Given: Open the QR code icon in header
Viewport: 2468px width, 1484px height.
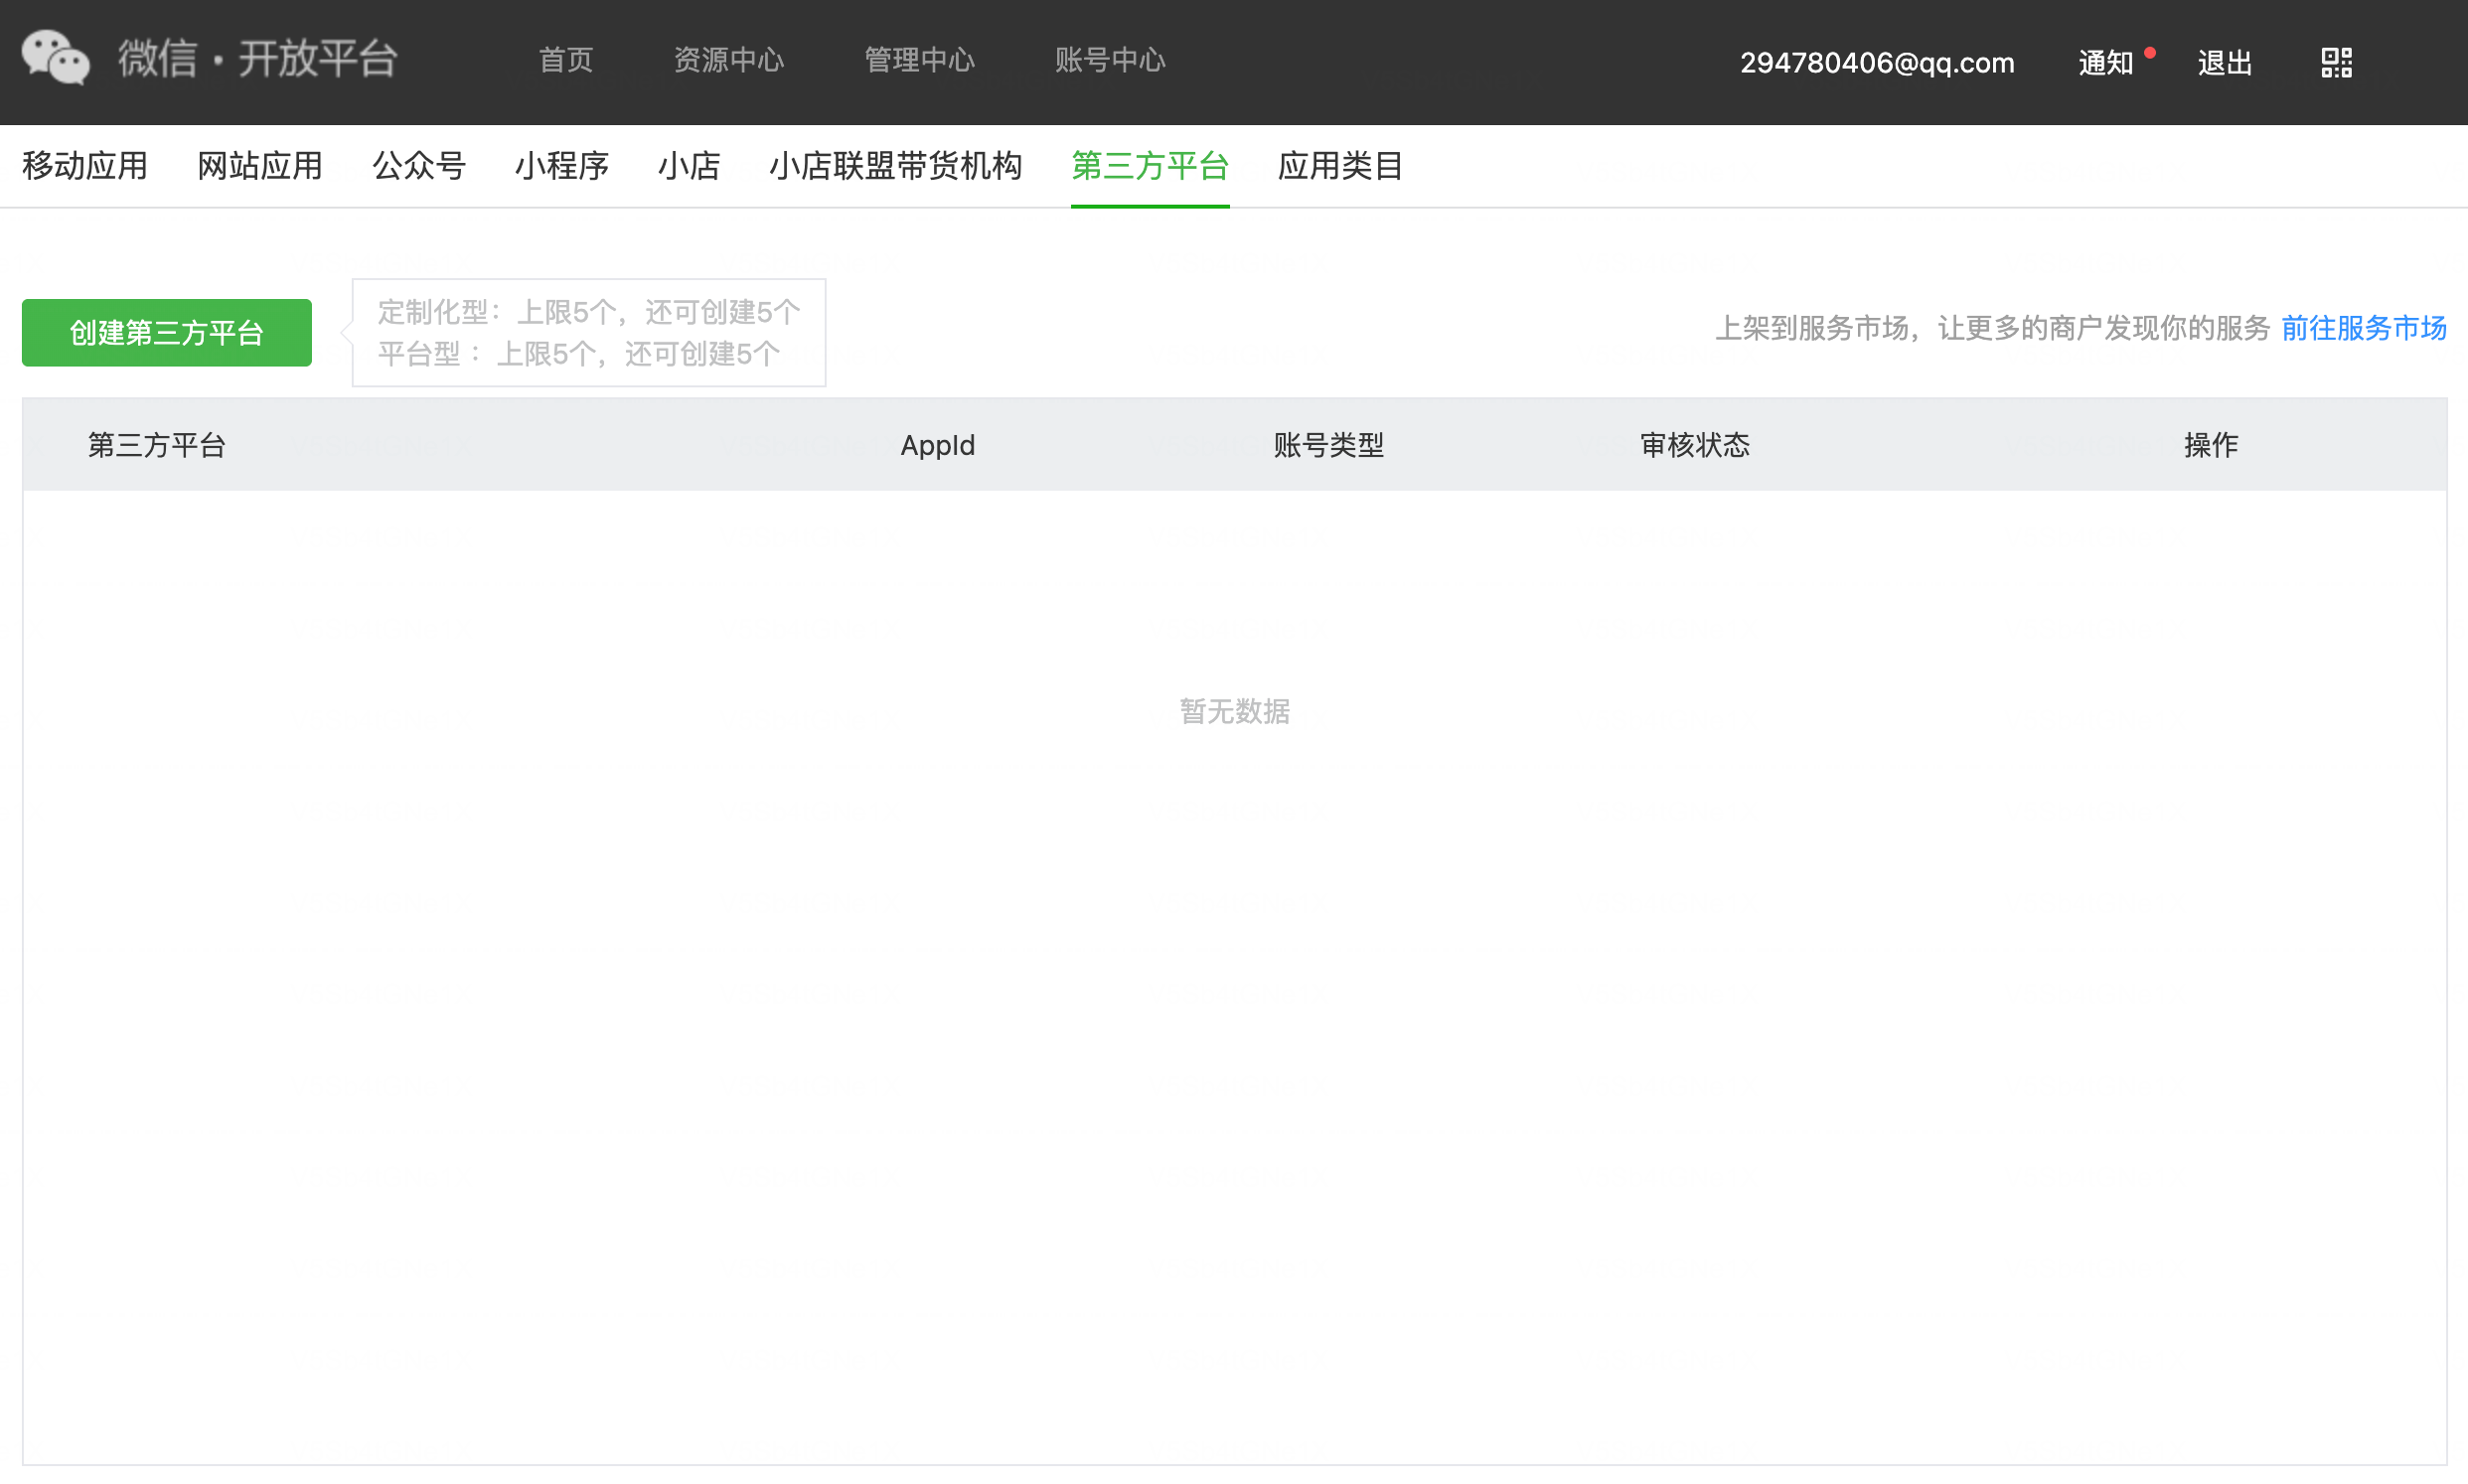Looking at the screenshot, I should [x=2336, y=62].
